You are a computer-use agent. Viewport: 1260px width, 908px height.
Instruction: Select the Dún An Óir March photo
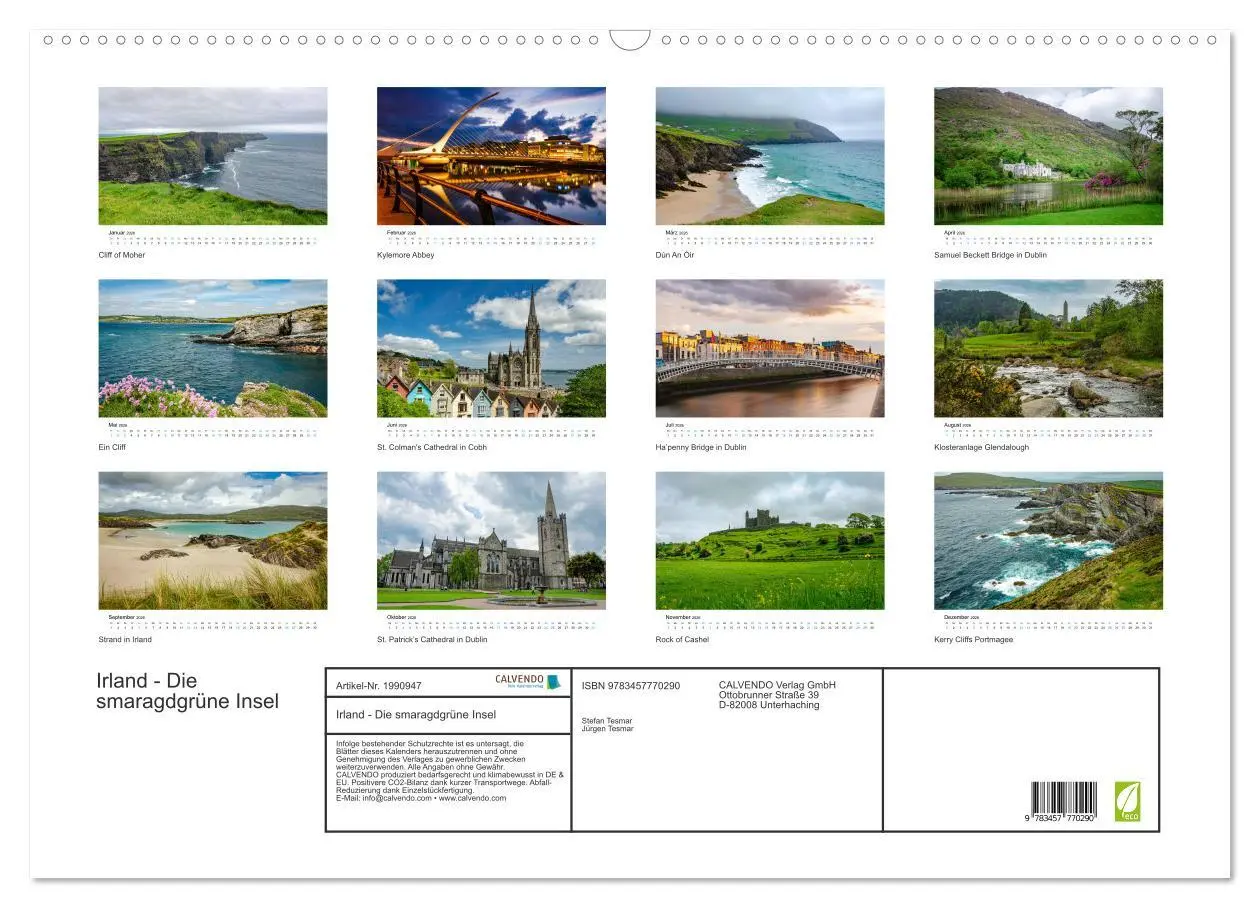[770, 155]
